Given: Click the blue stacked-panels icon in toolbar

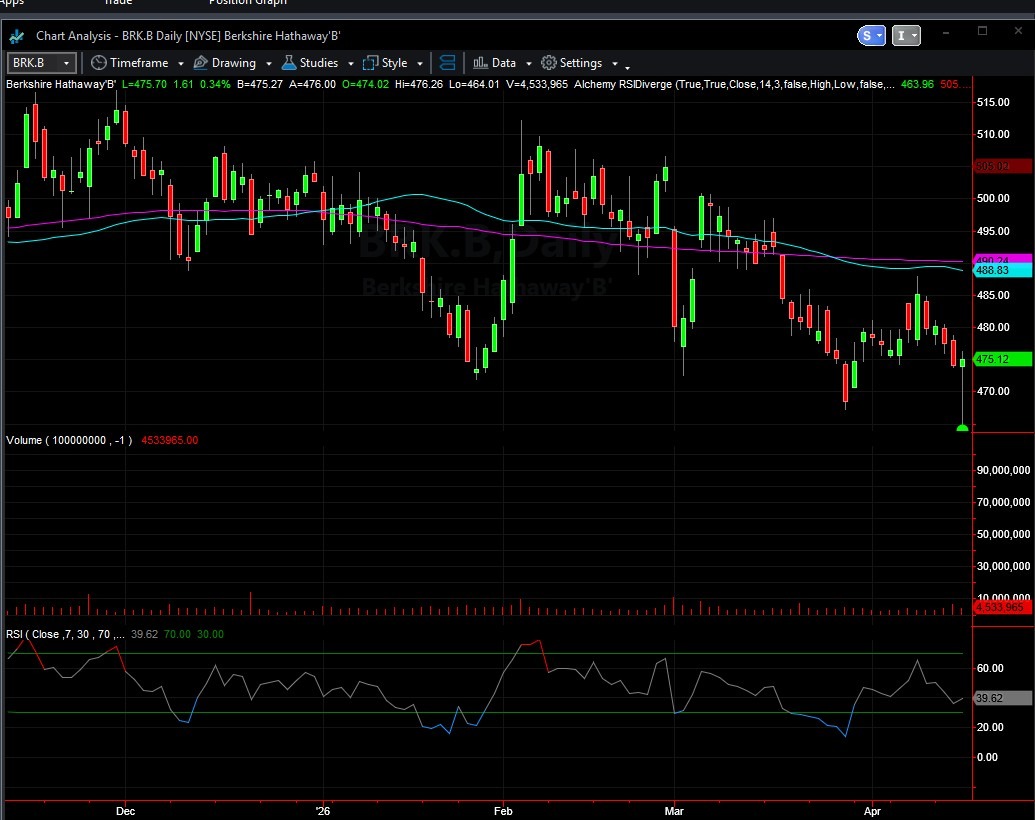Looking at the screenshot, I should click(447, 63).
